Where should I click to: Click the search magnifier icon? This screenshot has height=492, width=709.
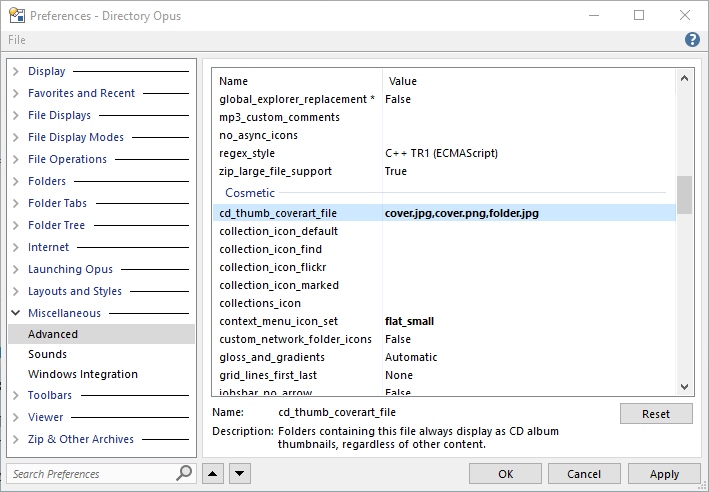tap(184, 473)
